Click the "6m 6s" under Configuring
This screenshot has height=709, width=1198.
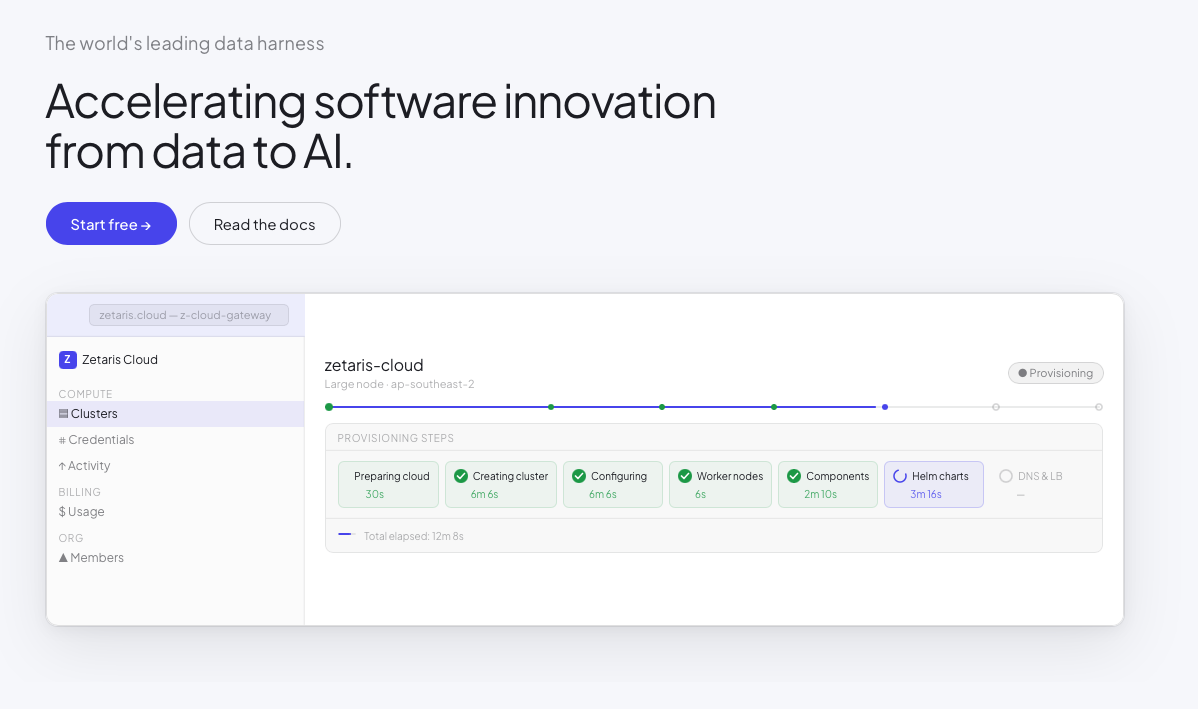pos(603,494)
